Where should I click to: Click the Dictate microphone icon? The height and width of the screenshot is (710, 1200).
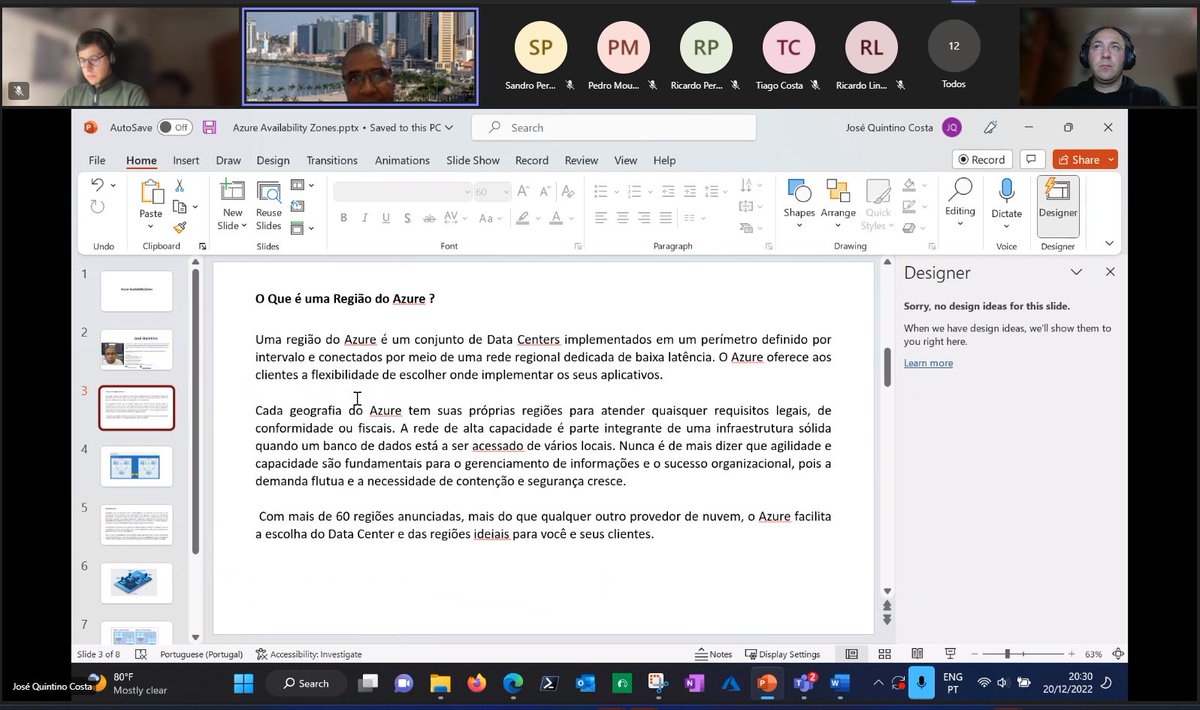(x=1006, y=192)
